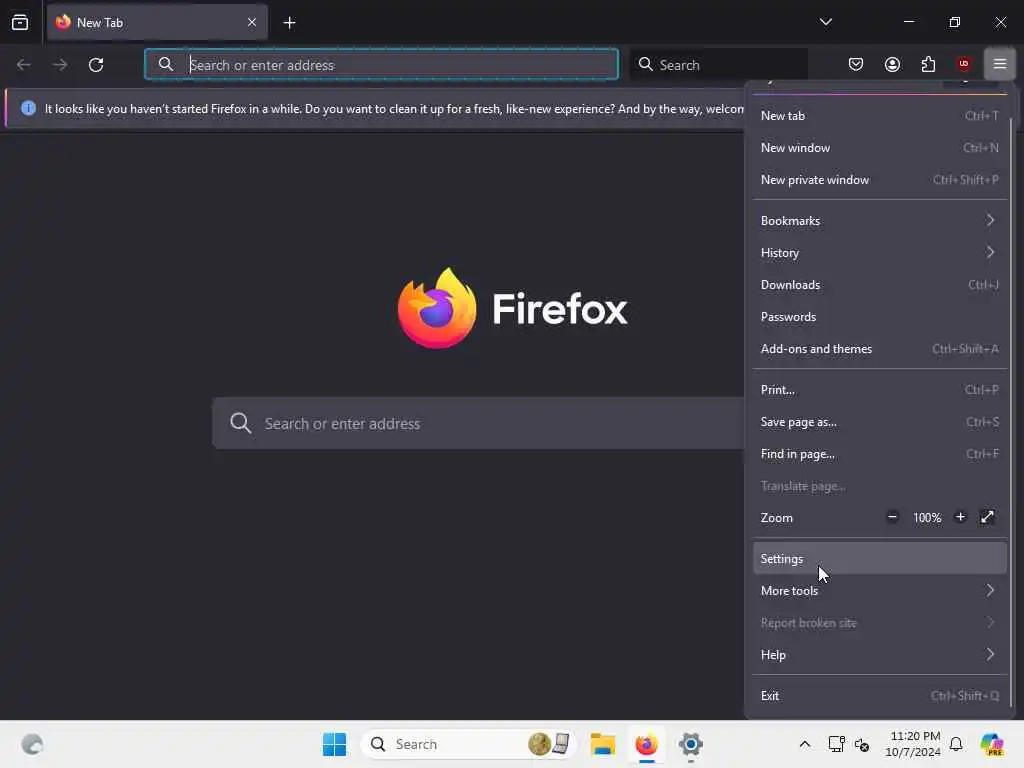Expand the Bookmarks submenu
This screenshot has width=1024, height=768.
pyautogui.click(x=879, y=221)
